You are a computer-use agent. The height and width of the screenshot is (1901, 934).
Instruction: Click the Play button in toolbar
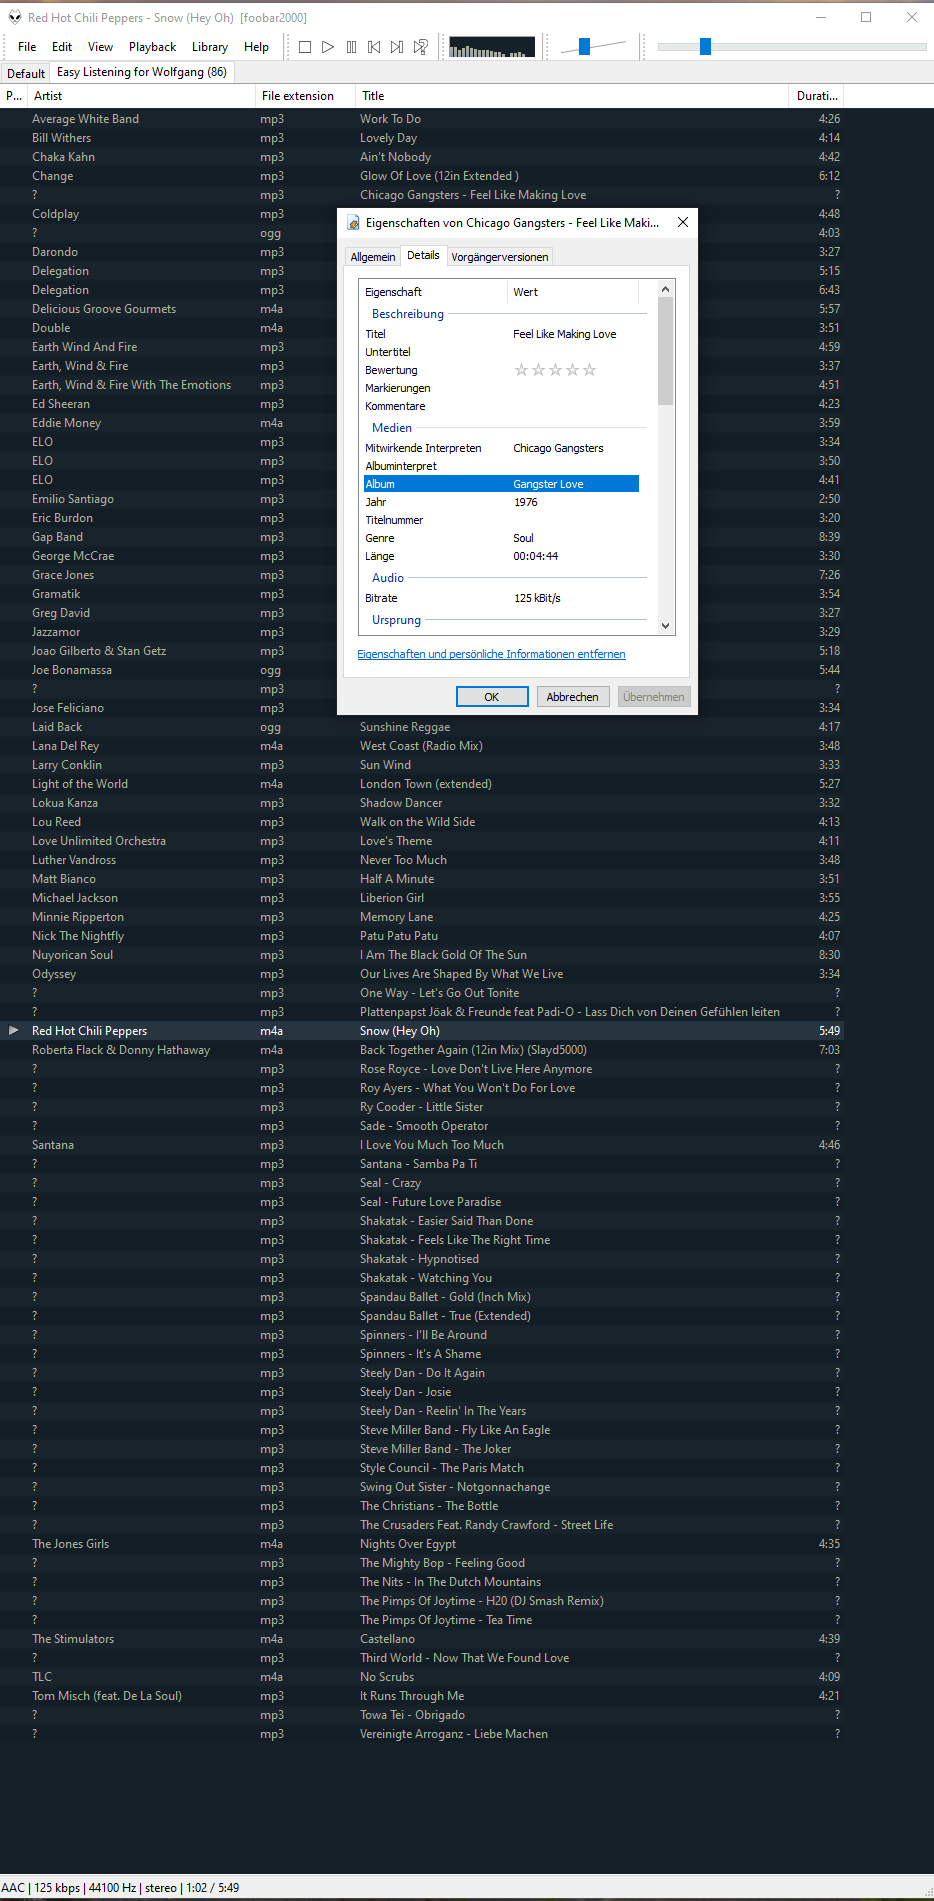328,47
